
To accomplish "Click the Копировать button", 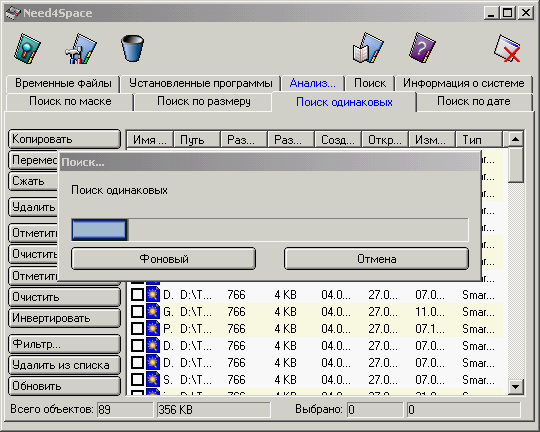I will click(x=64, y=139).
